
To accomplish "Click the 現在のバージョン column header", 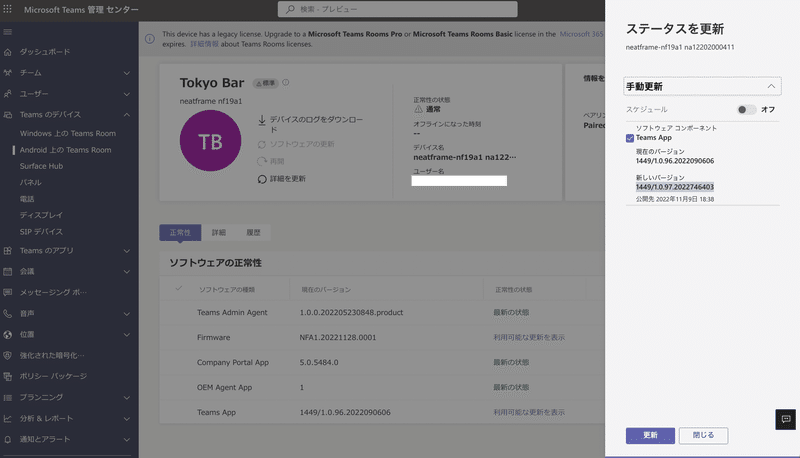I will [x=326, y=290].
